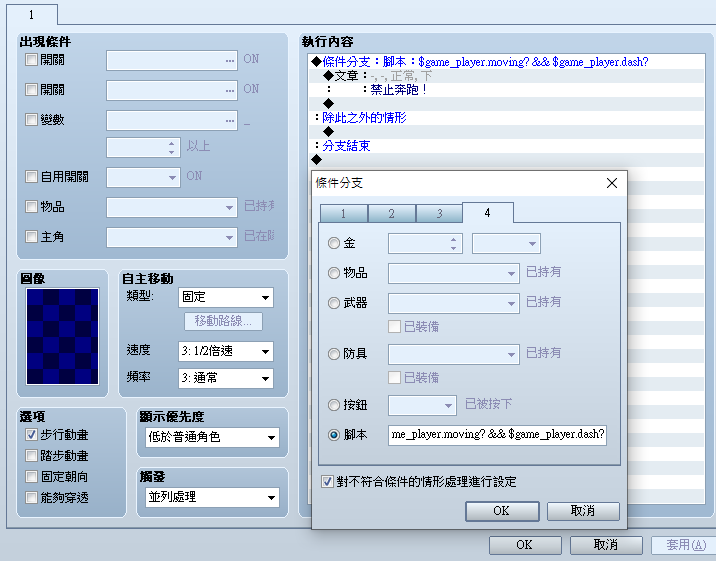Open the 主角 dropdown in 出現條件
Image resolution: width=716 pixels, height=561 pixels.
click(x=172, y=237)
